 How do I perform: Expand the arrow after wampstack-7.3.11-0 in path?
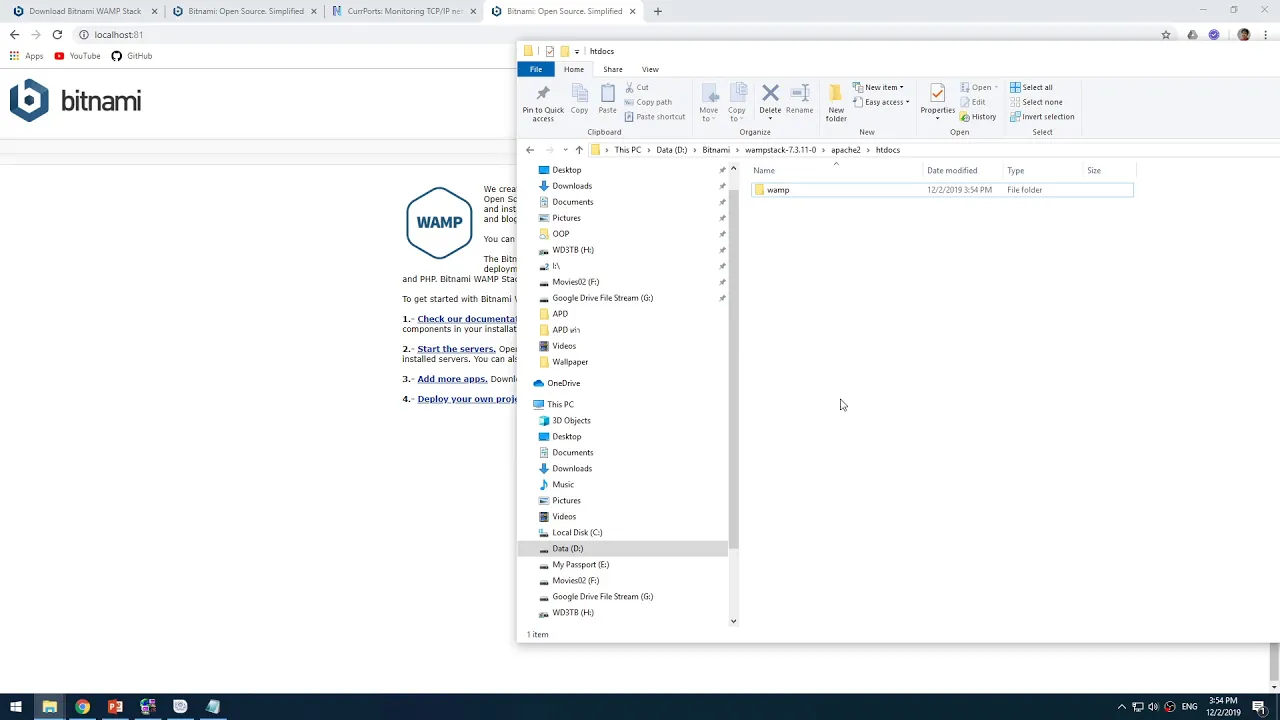pyautogui.click(x=824, y=150)
